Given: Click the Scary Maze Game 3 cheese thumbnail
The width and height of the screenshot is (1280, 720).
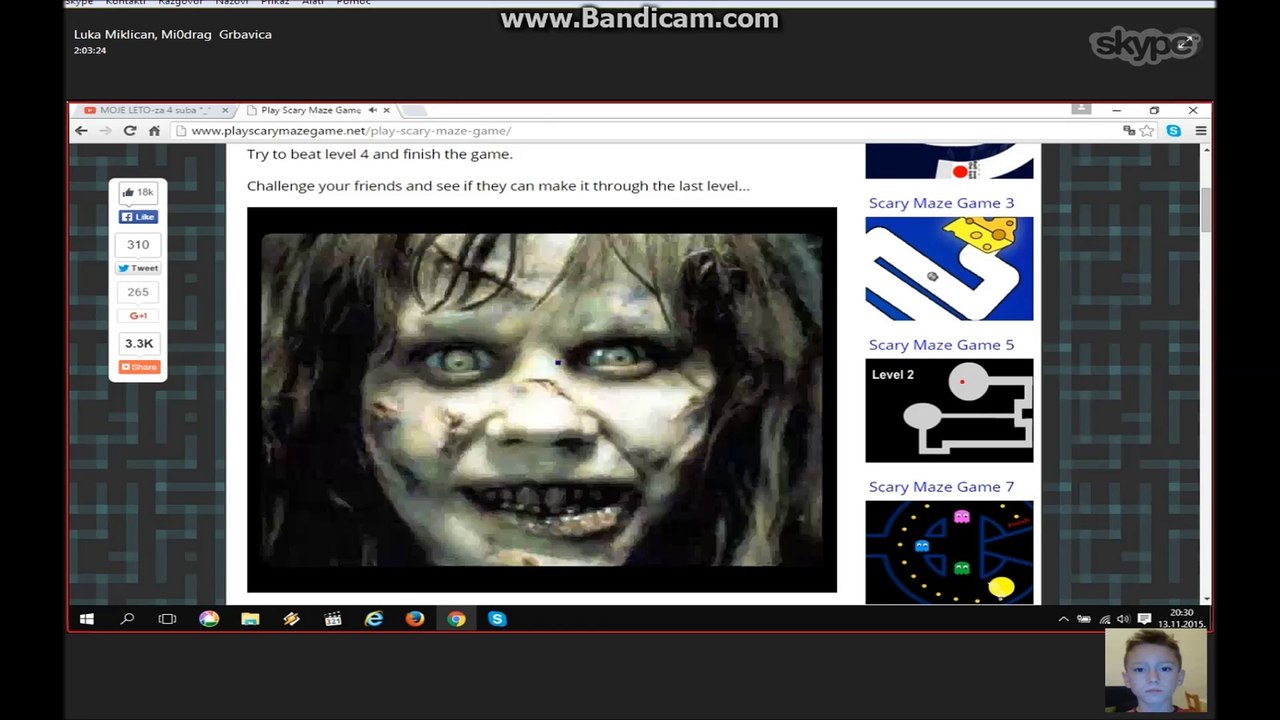Looking at the screenshot, I should [949, 269].
